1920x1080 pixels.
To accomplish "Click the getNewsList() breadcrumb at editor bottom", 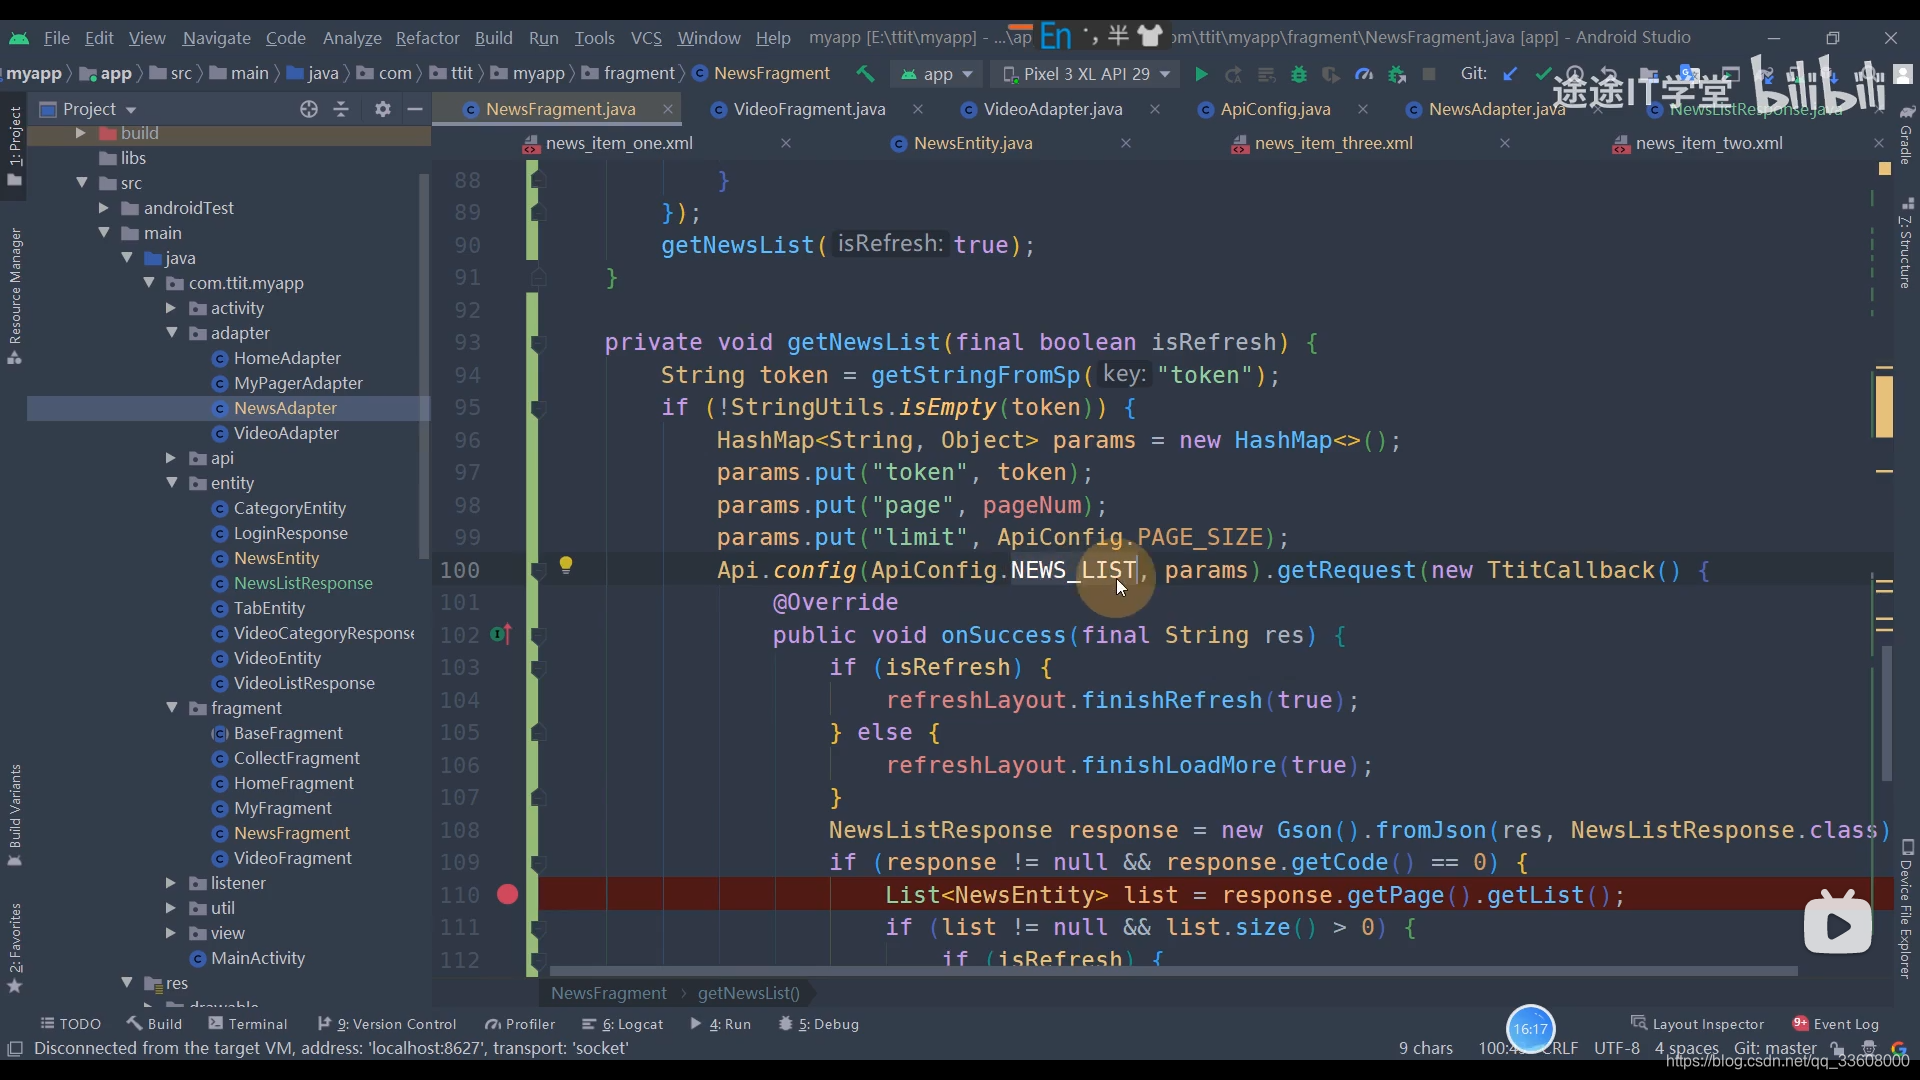I will coord(748,993).
